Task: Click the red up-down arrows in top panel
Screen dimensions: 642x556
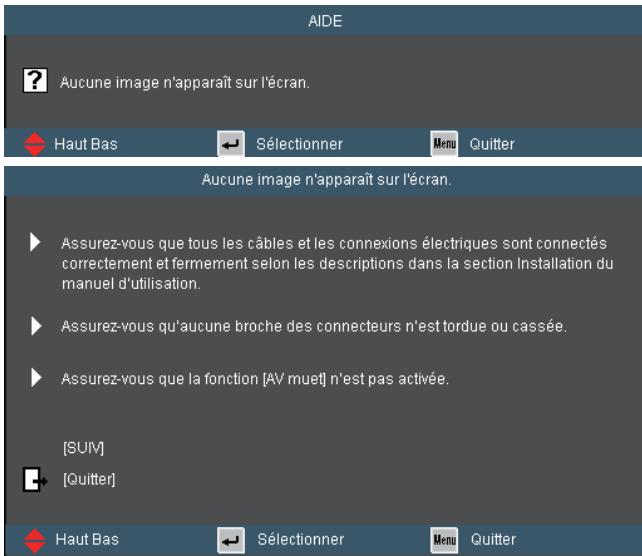Action: click(34, 144)
